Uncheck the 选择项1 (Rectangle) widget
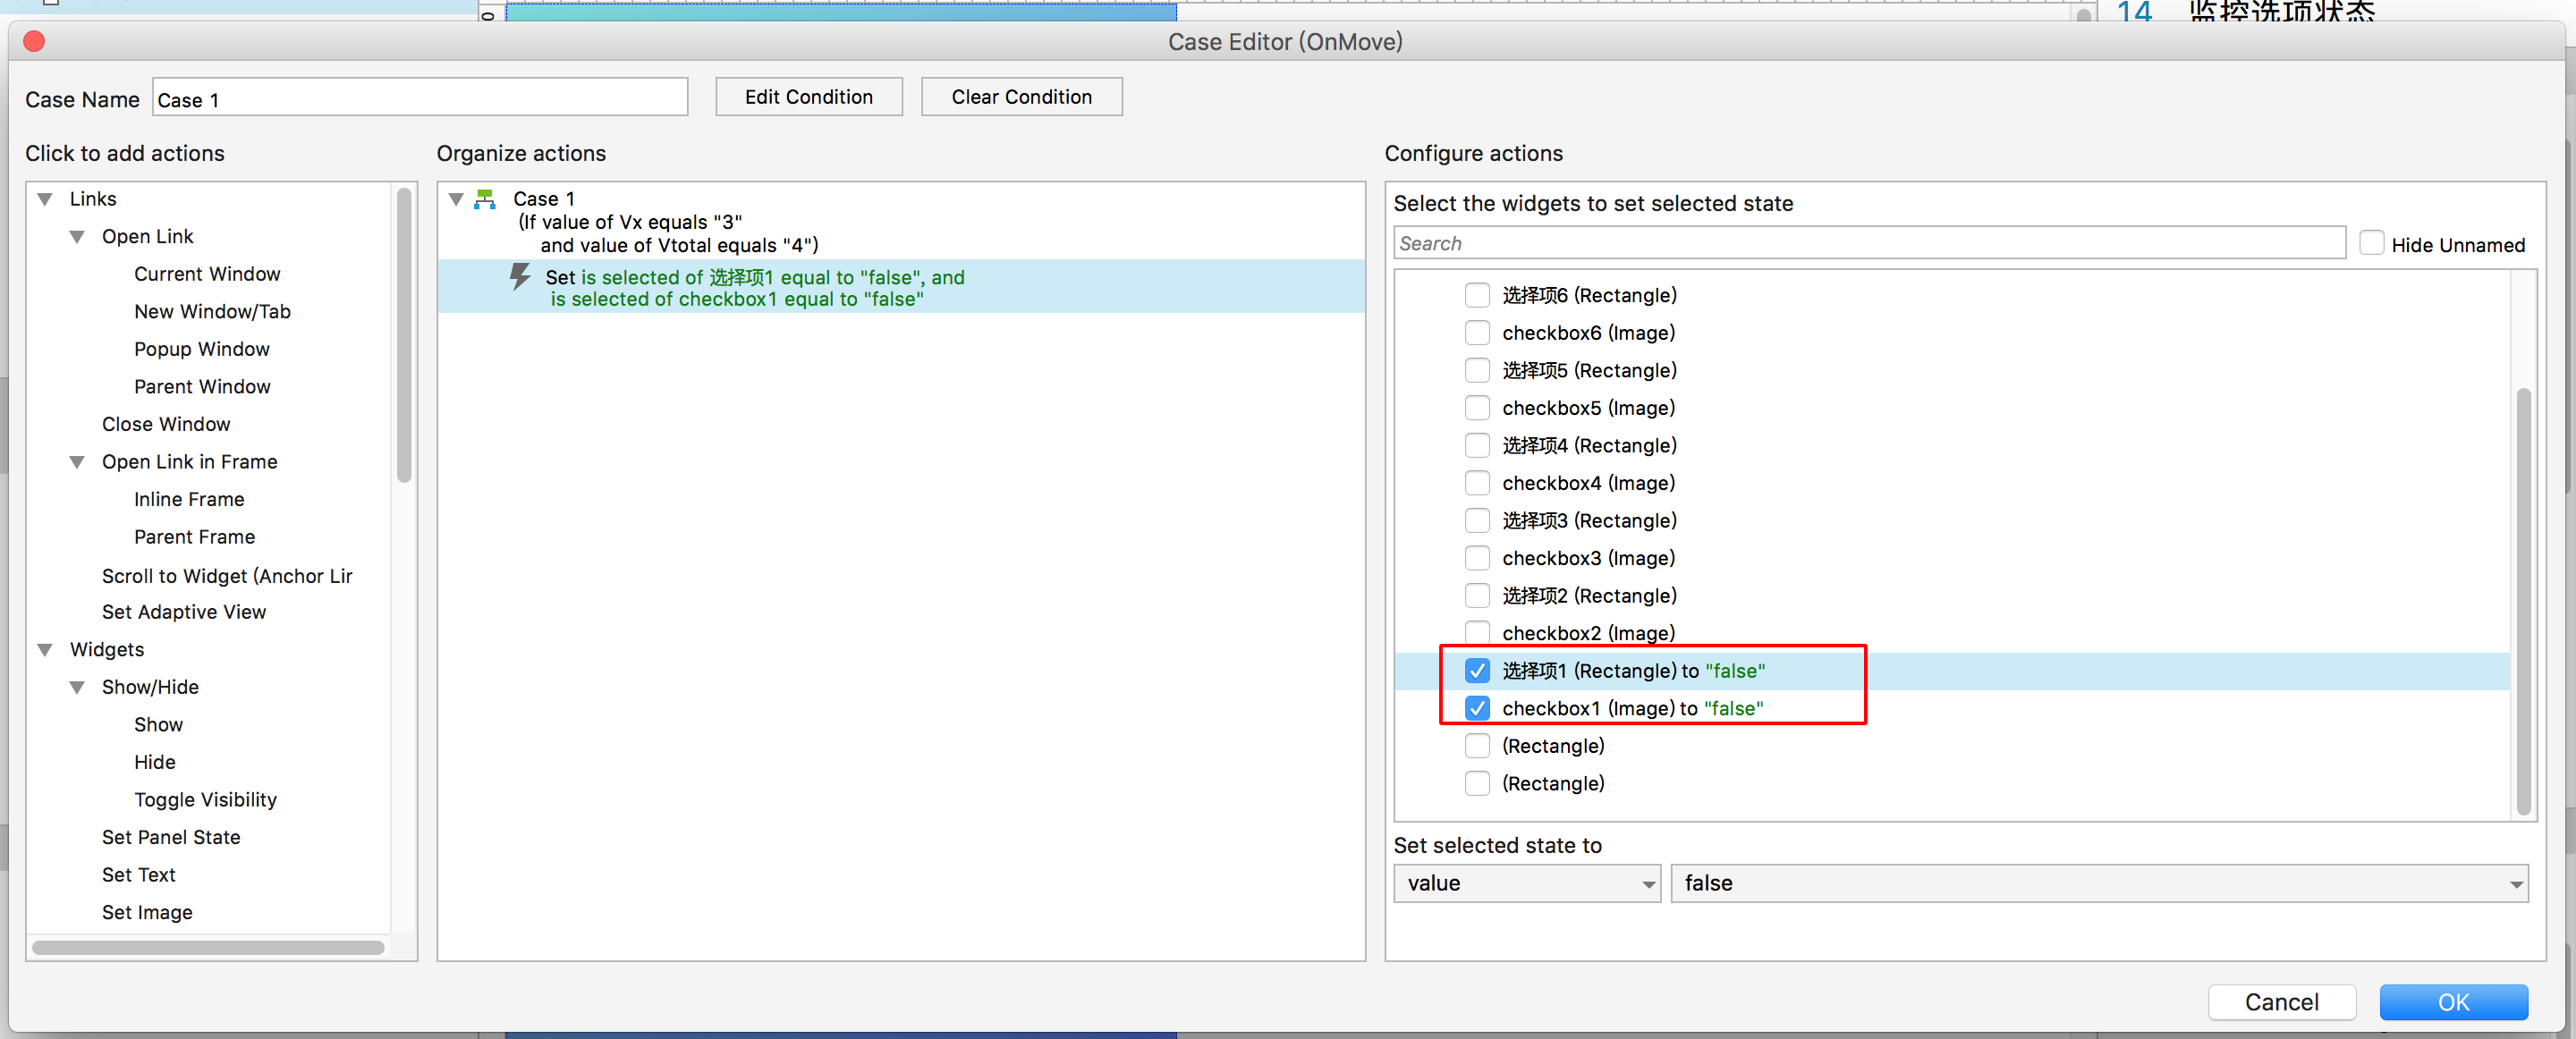This screenshot has width=2576, height=1039. click(1477, 670)
